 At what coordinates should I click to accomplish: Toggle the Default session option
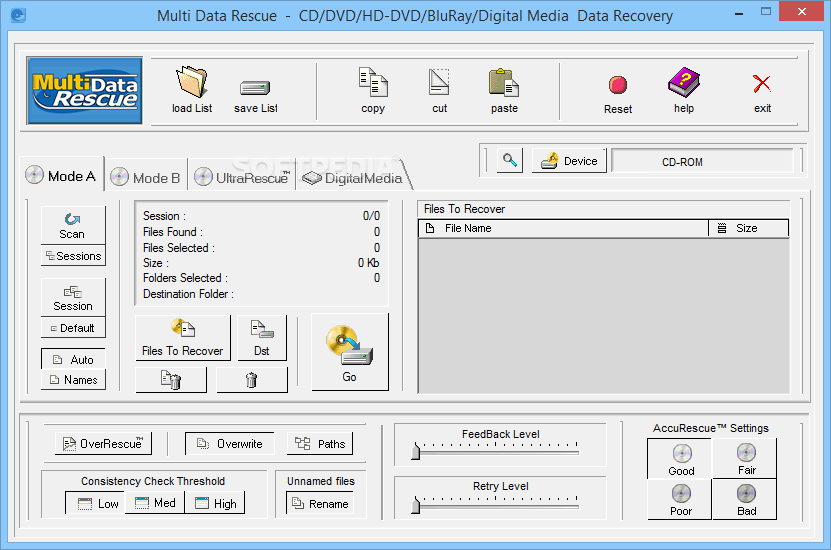coord(73,328)
